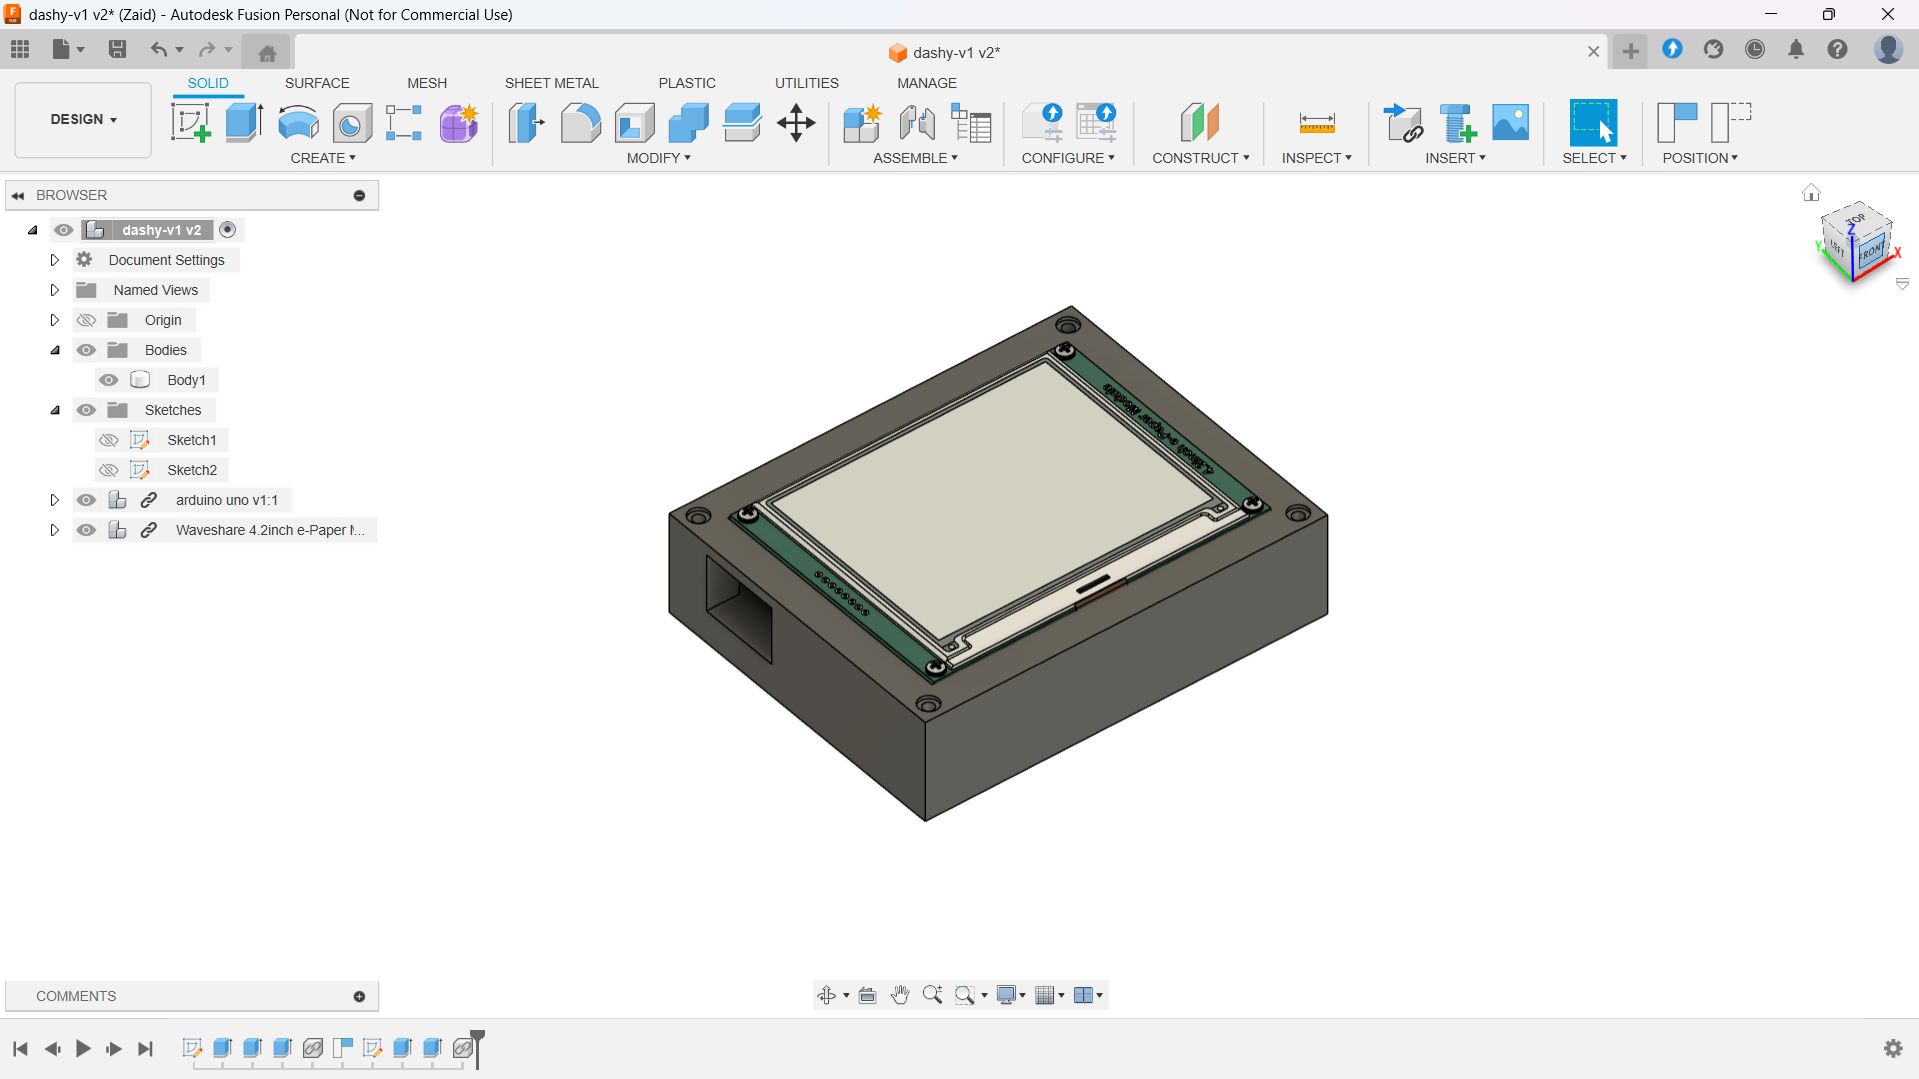Open the DESIGN workspace dropdown

[83, 120]
